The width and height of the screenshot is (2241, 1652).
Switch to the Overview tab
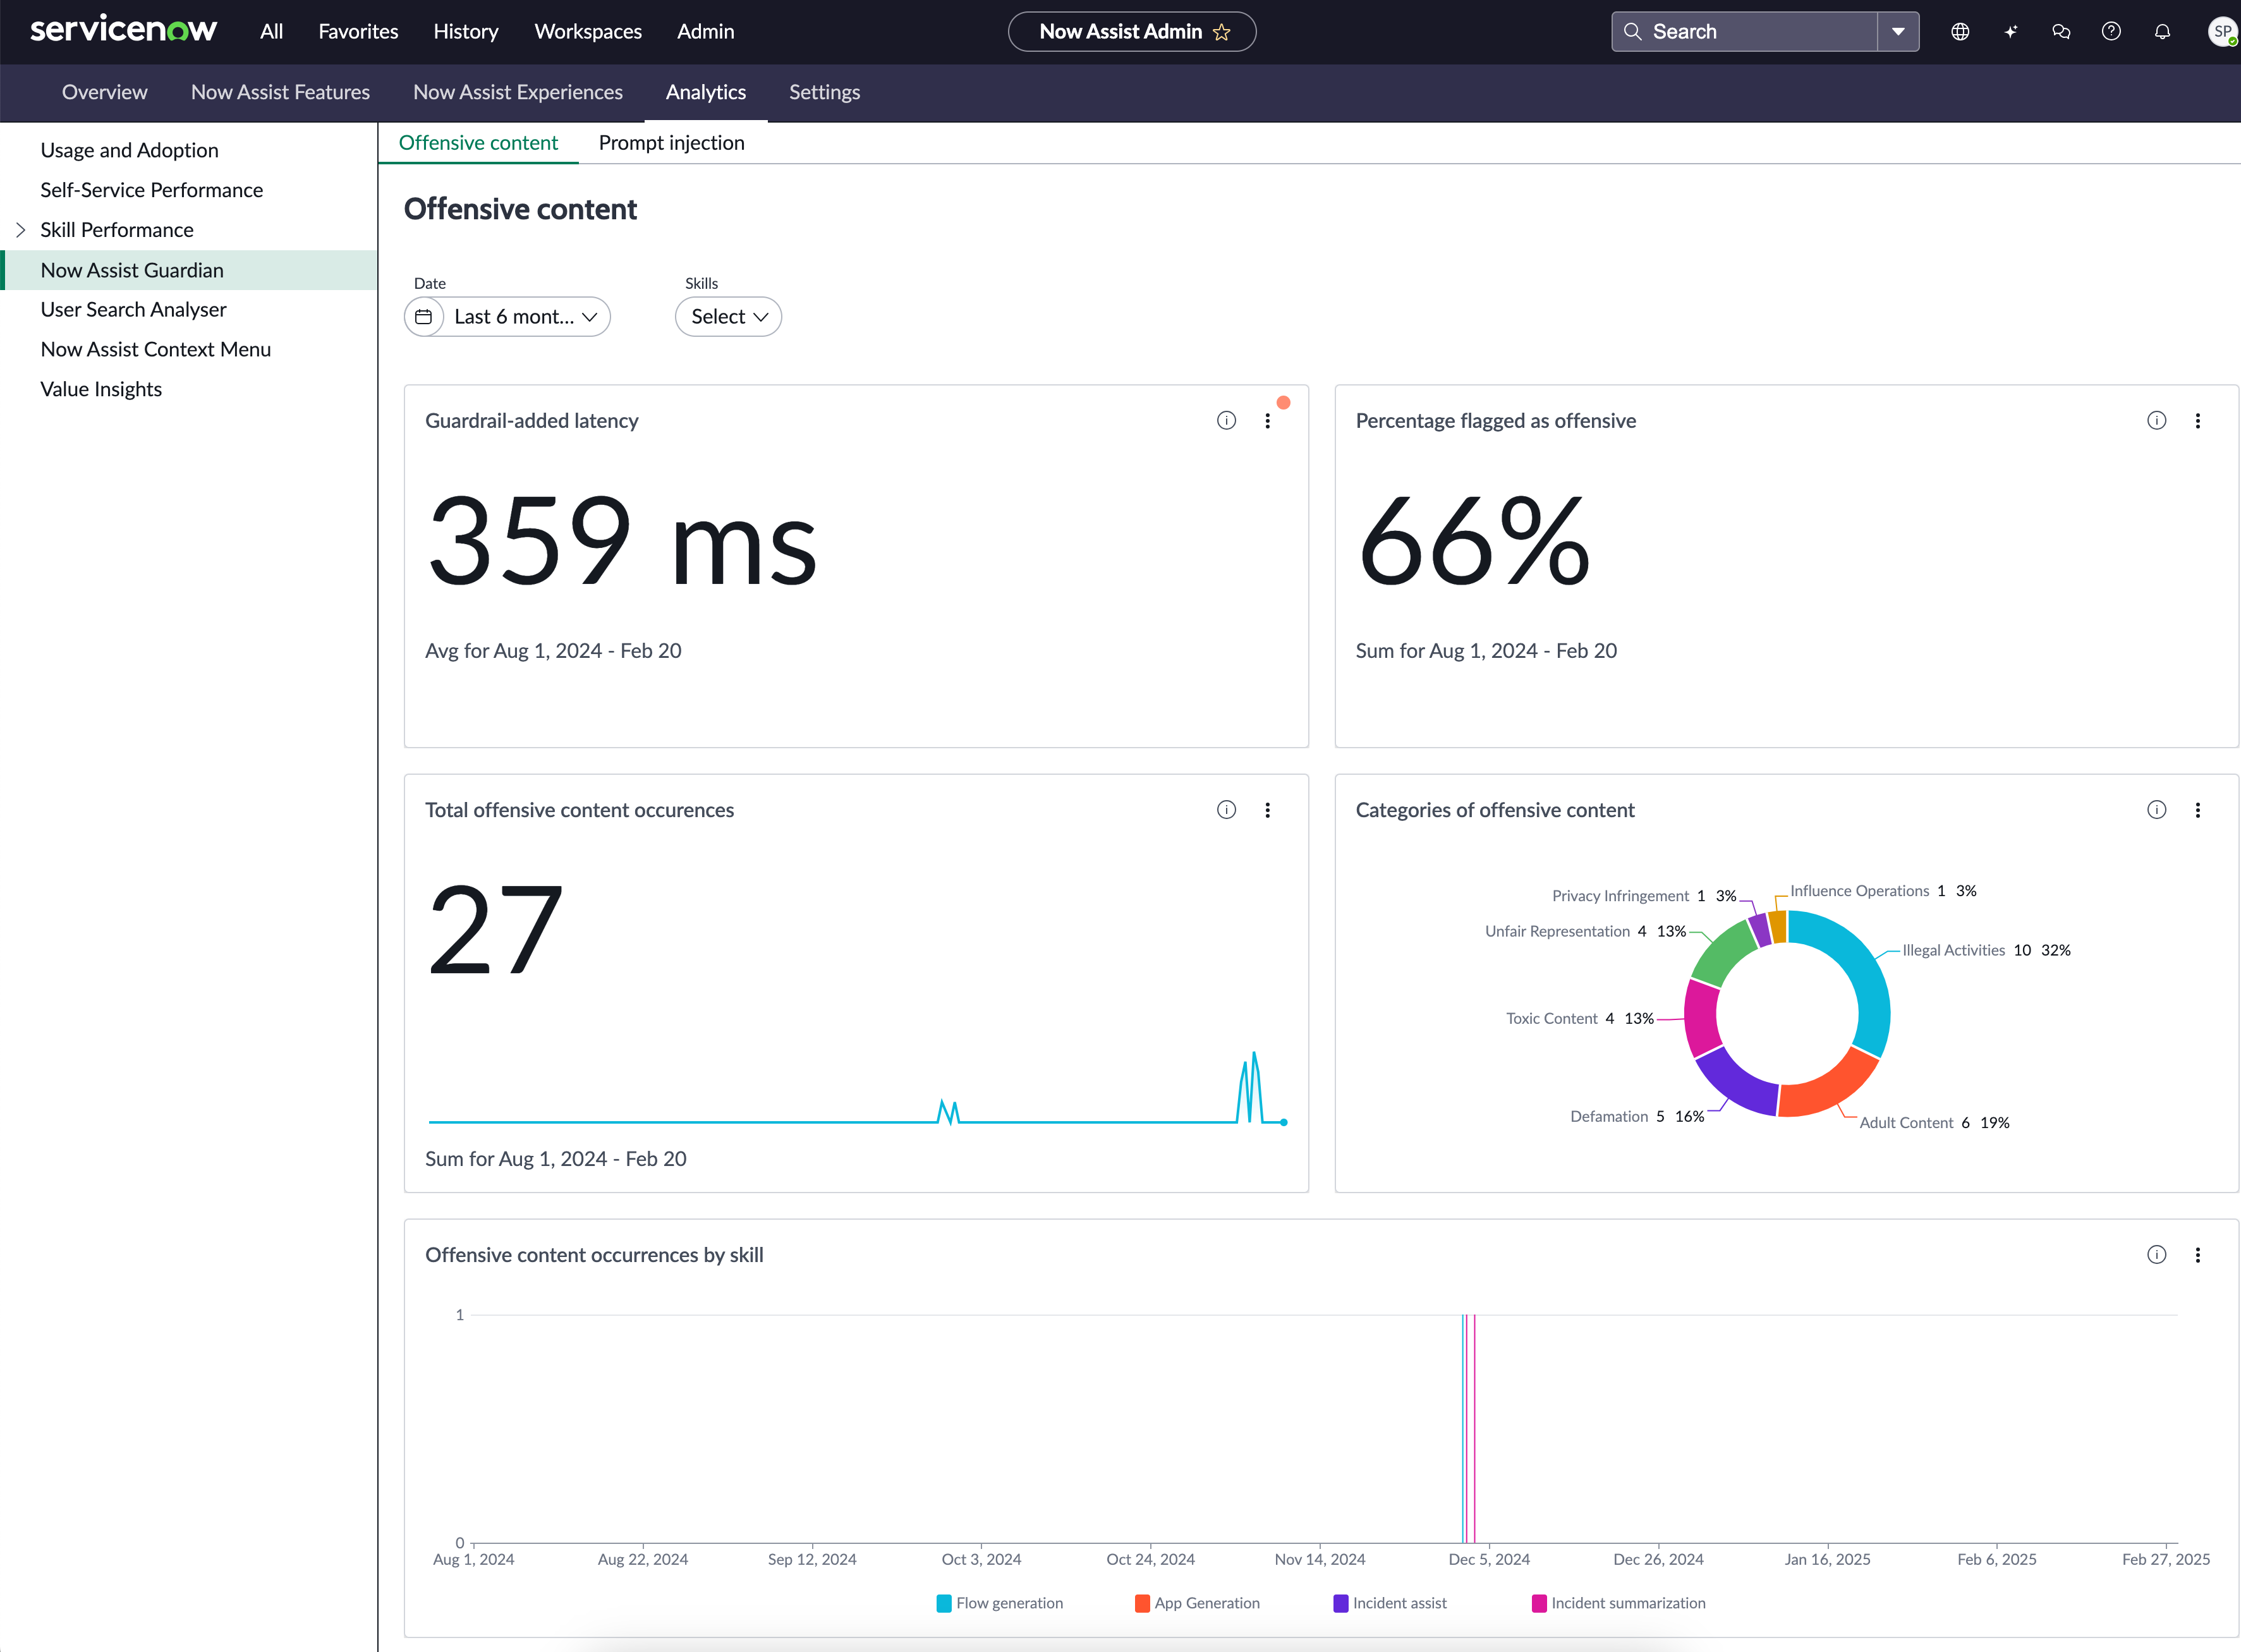pyautogui.click(x=105, y=92)
